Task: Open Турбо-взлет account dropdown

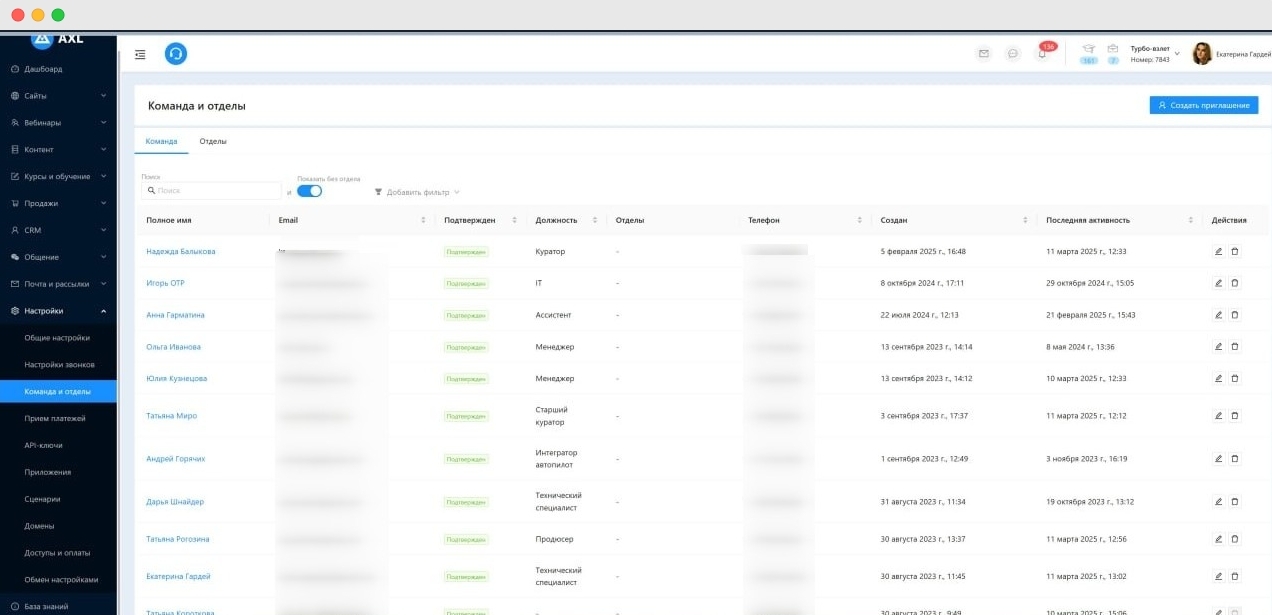Action: (1155, 54)
